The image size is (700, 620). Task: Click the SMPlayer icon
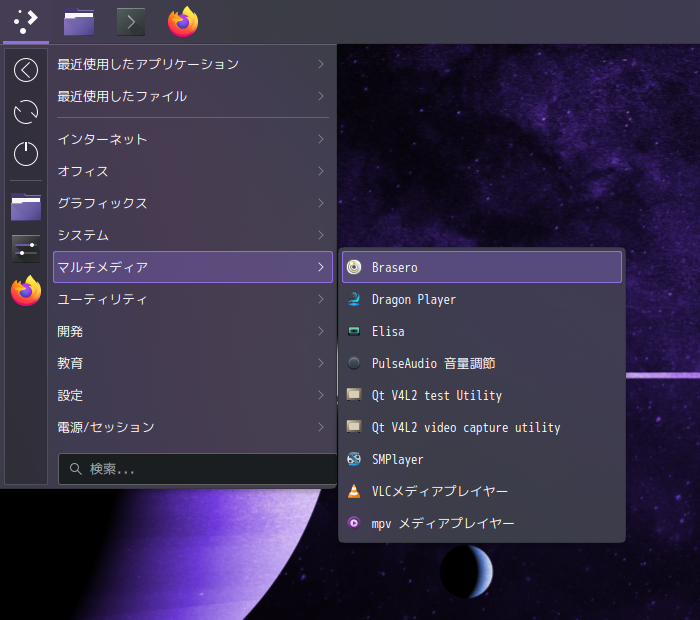point(354,459)
